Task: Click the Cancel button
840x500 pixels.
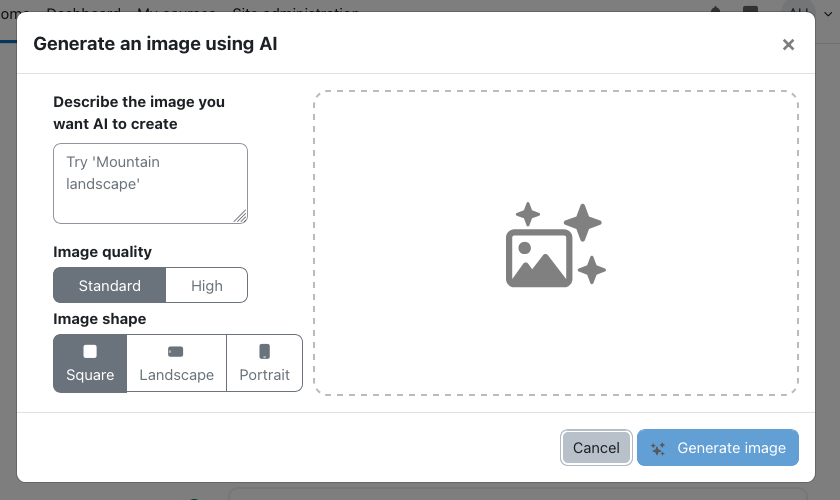Action: click(596, 447)
